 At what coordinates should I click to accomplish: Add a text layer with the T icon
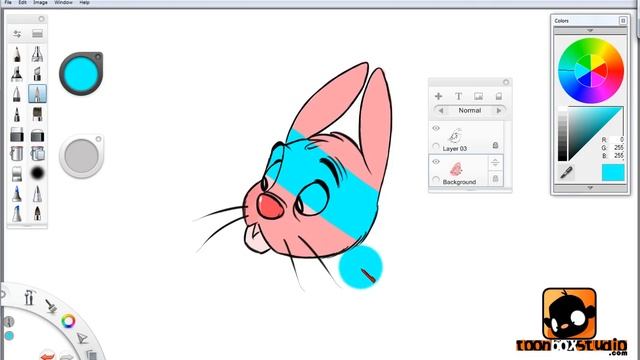(x=458, y=96)
